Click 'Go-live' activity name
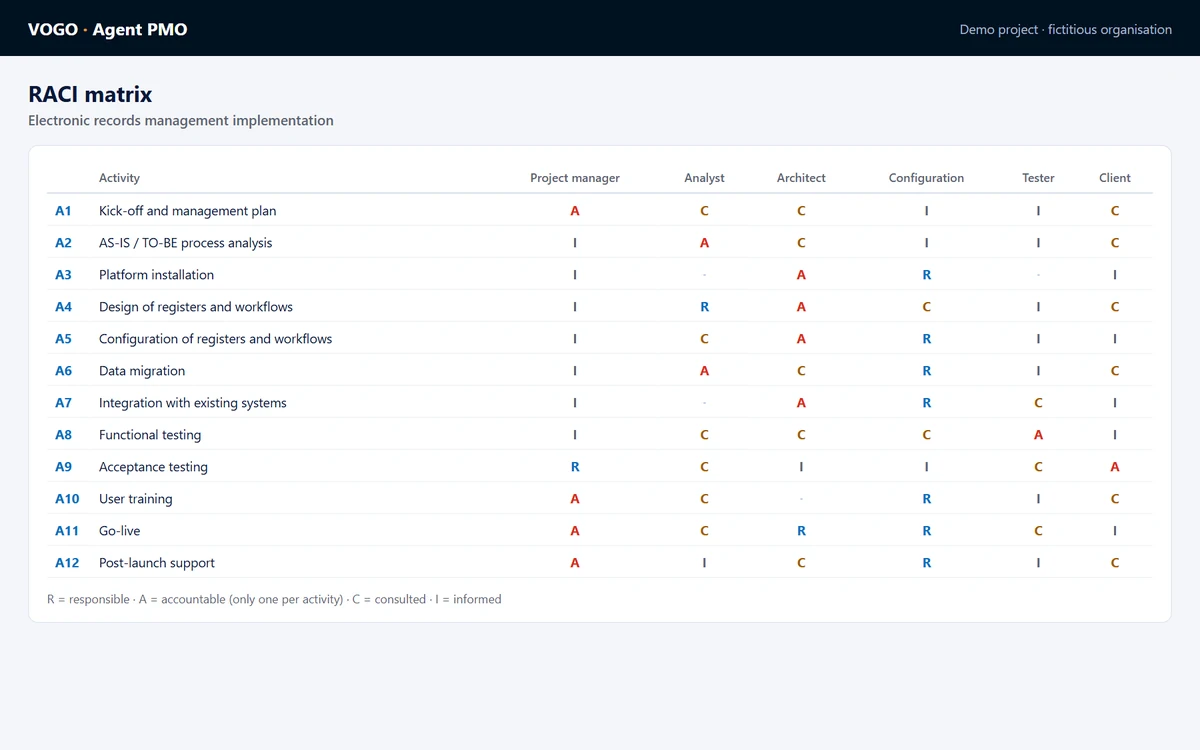1200x750 pixels. click(x=119, y=531)
